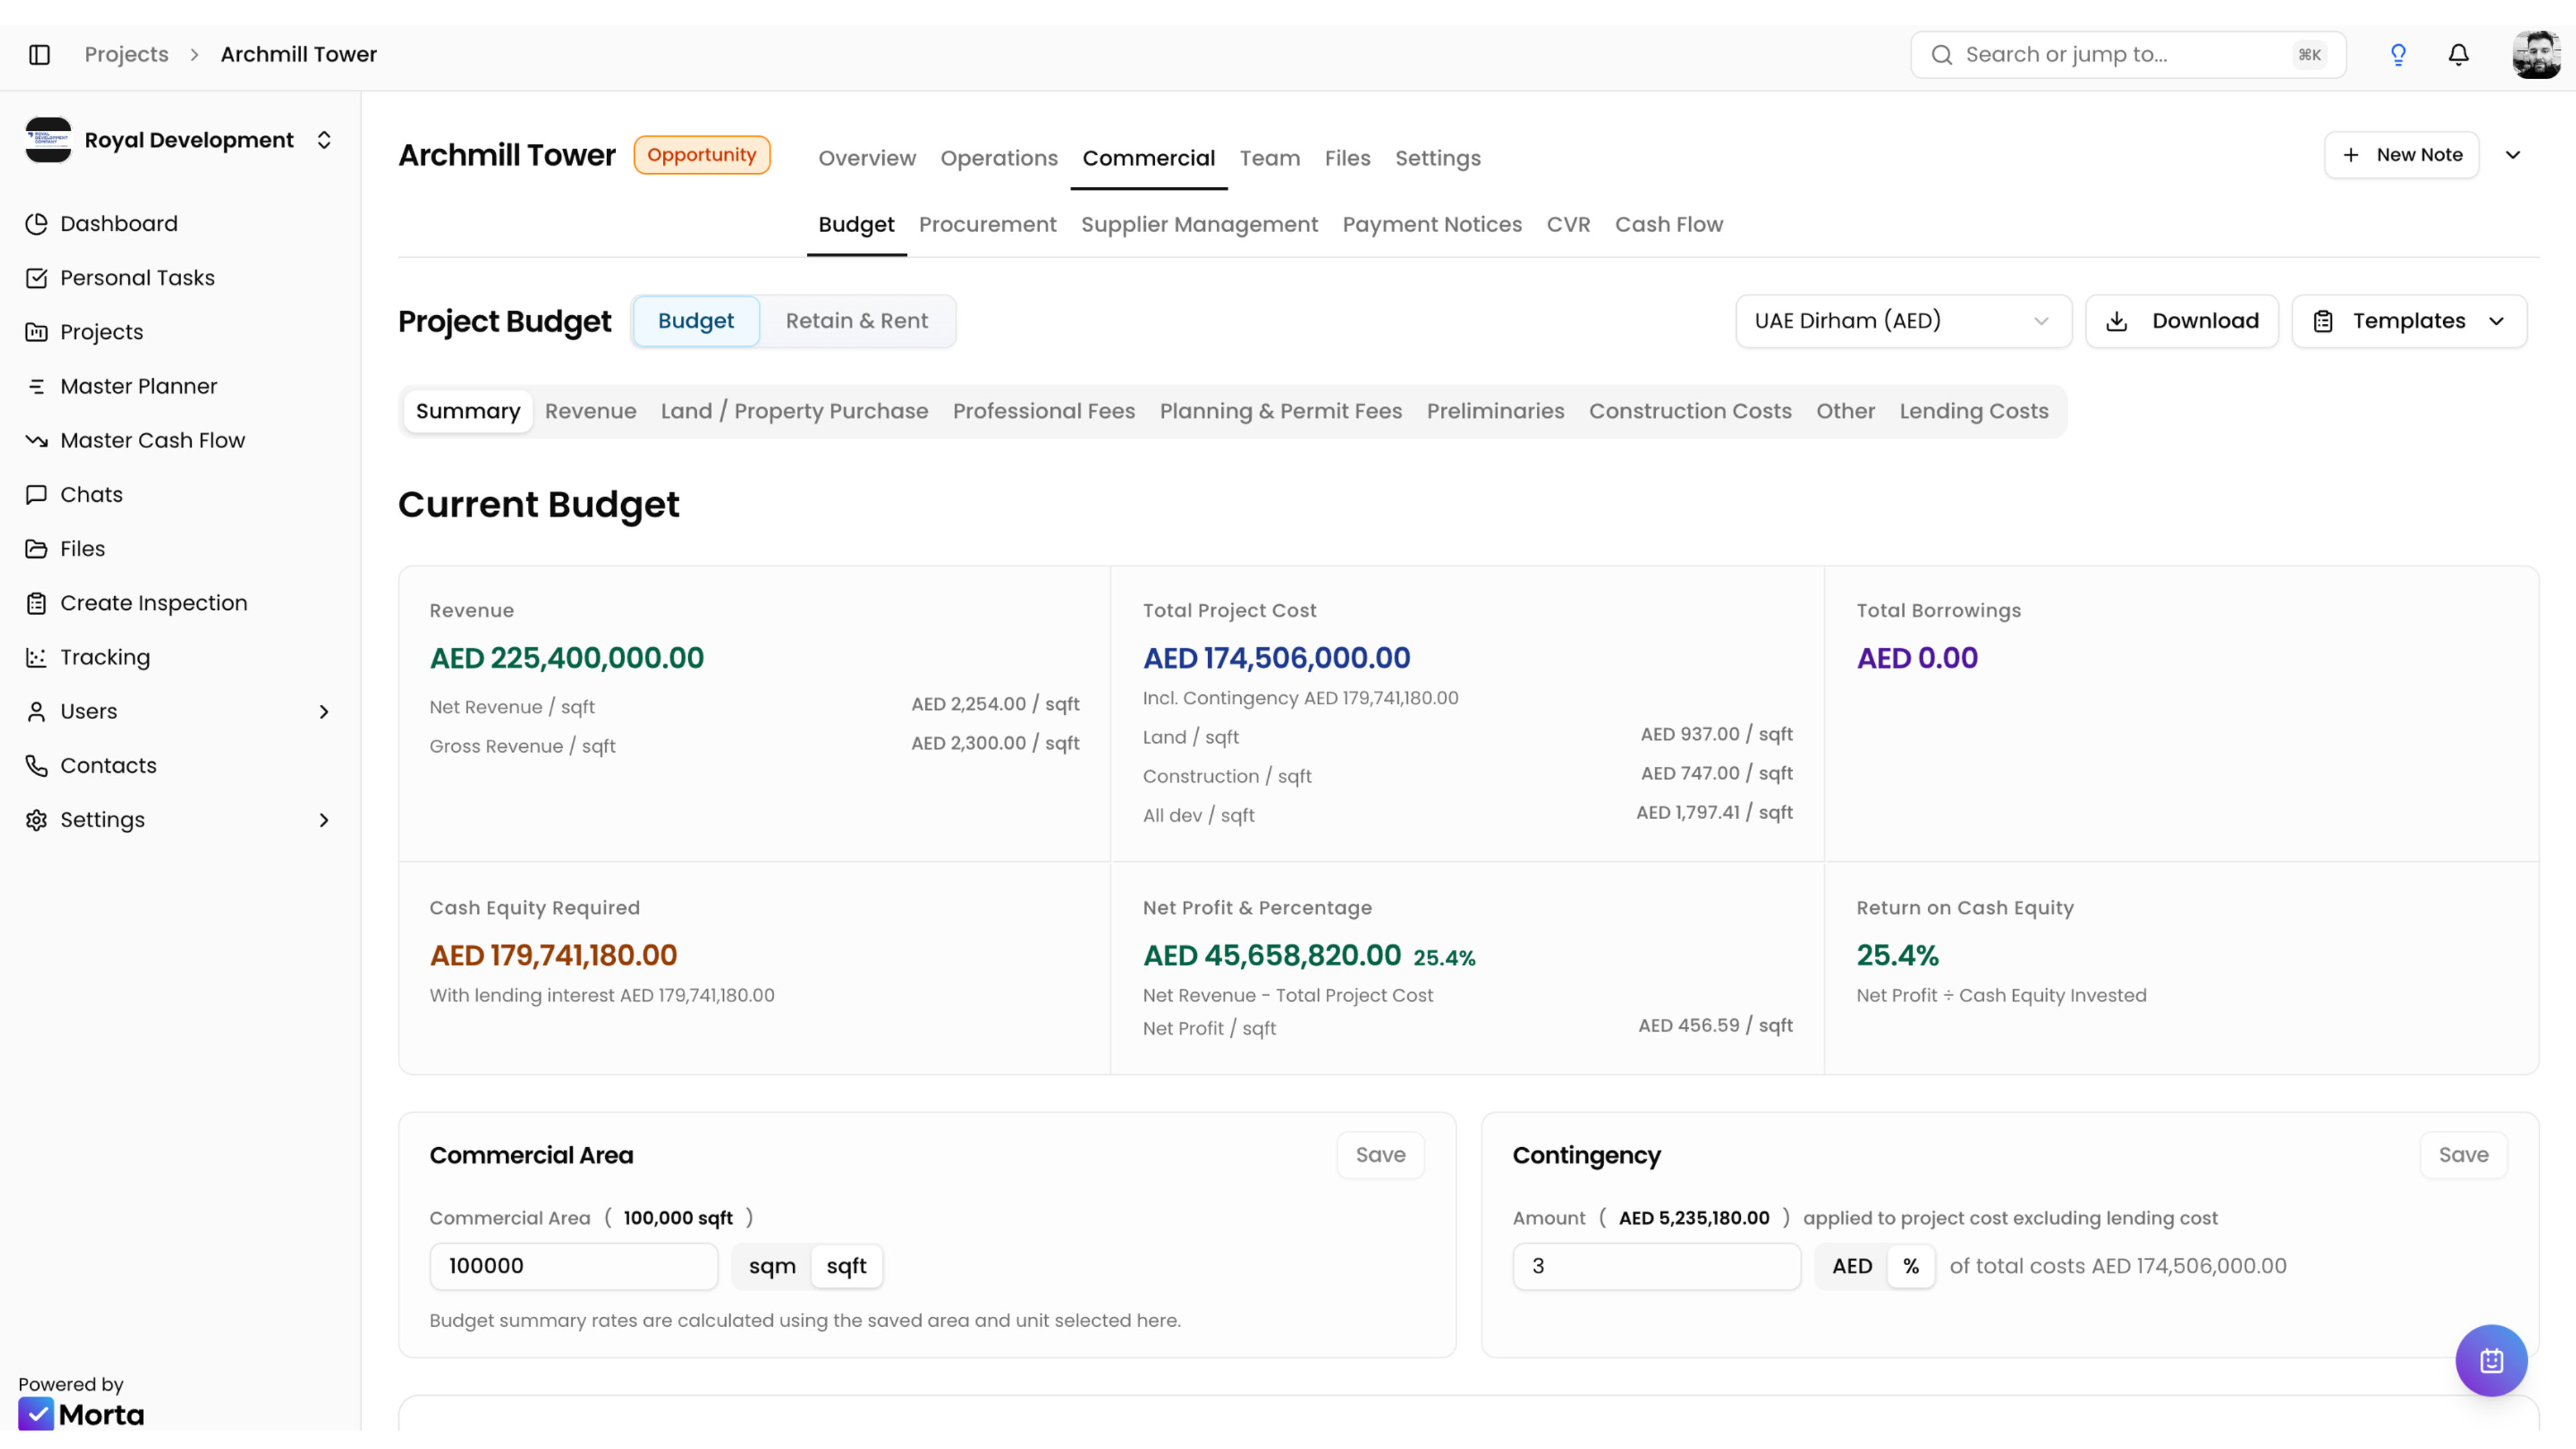Click the Search or jump to field
This screenshot has width=2576, height=1449.
(x=2128, y=54)
